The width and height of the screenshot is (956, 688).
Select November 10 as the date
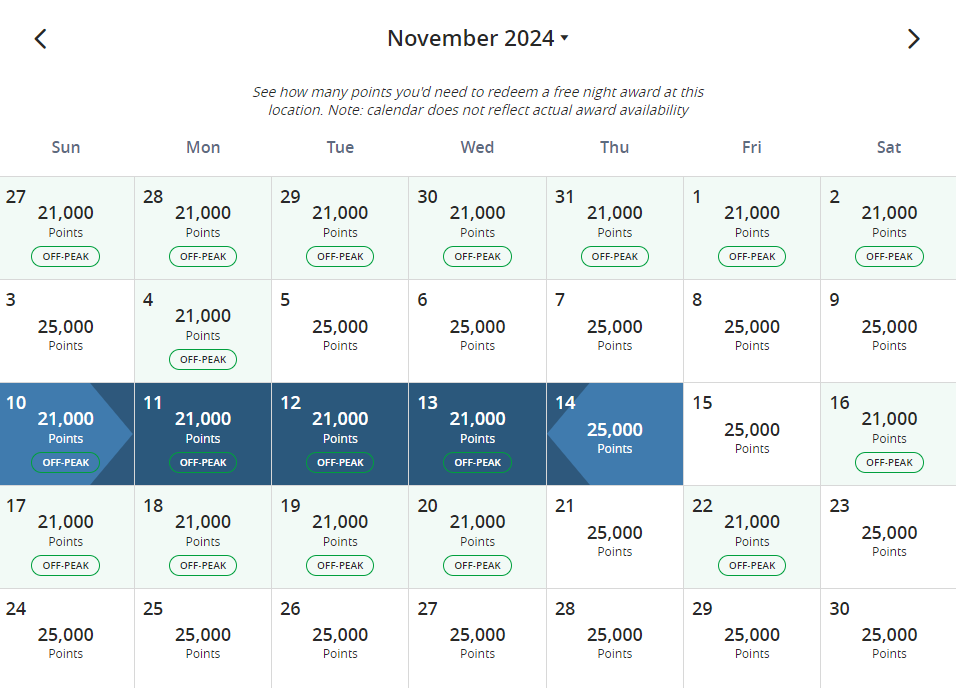(66, 433)
